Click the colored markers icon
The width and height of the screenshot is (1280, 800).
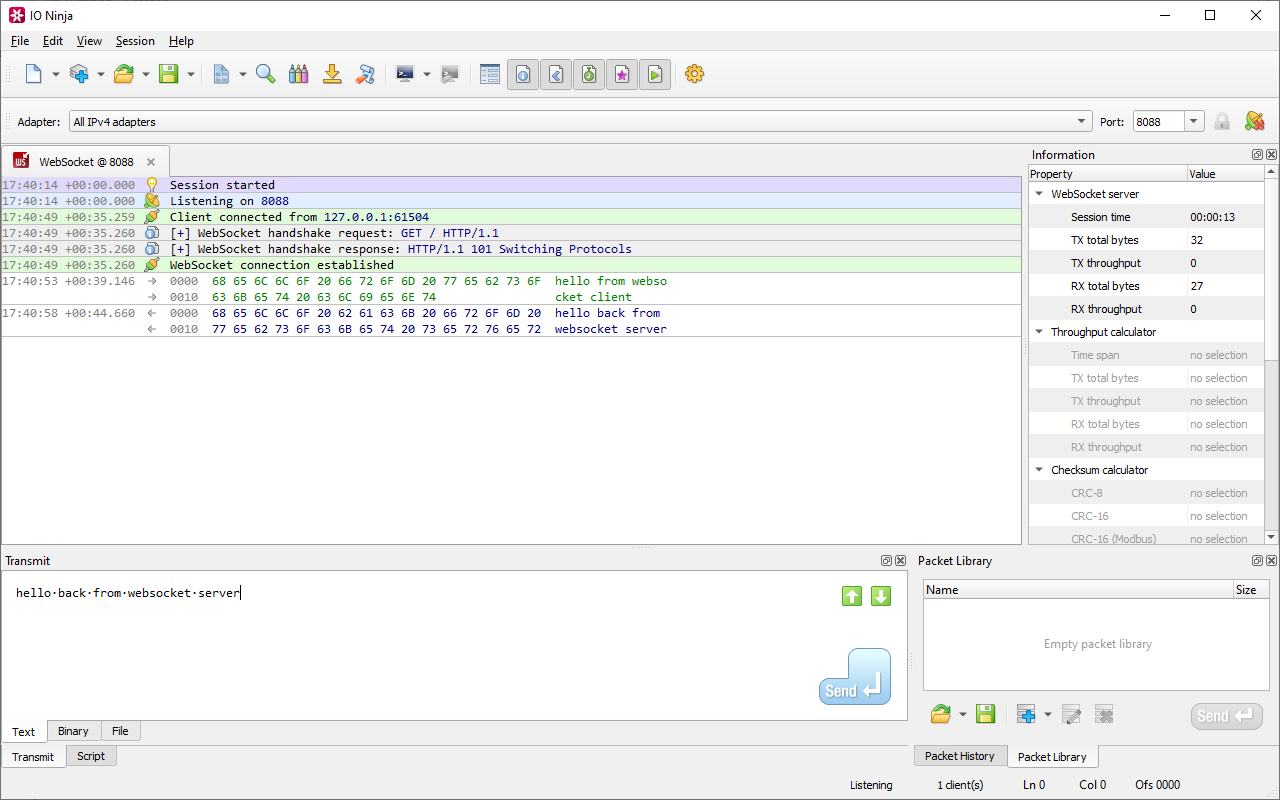pos(298,74)
